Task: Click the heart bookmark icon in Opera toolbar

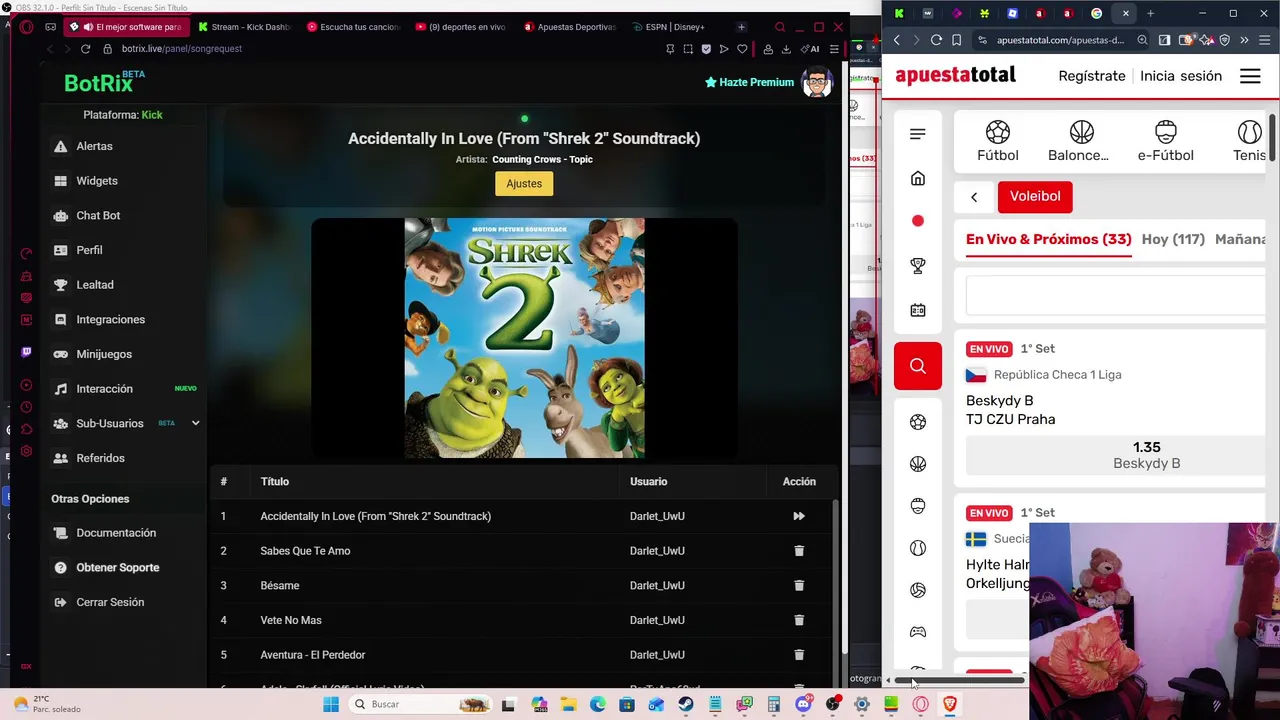Action: coord(742,49)
